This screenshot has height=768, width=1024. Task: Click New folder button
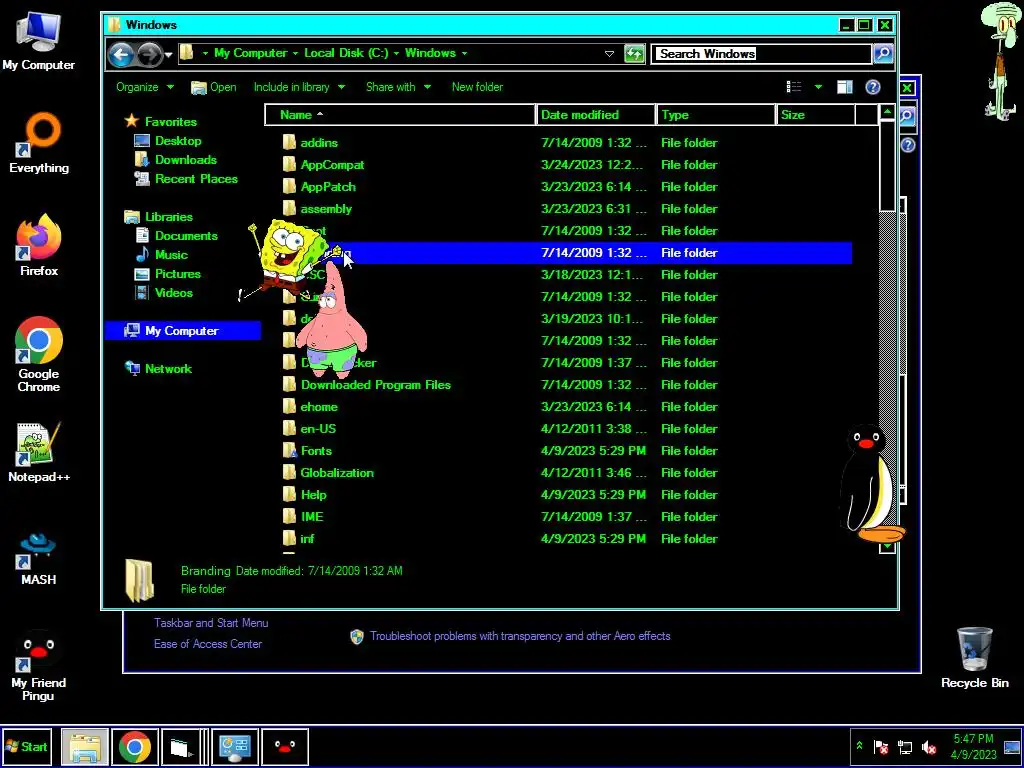coord(477,87)
